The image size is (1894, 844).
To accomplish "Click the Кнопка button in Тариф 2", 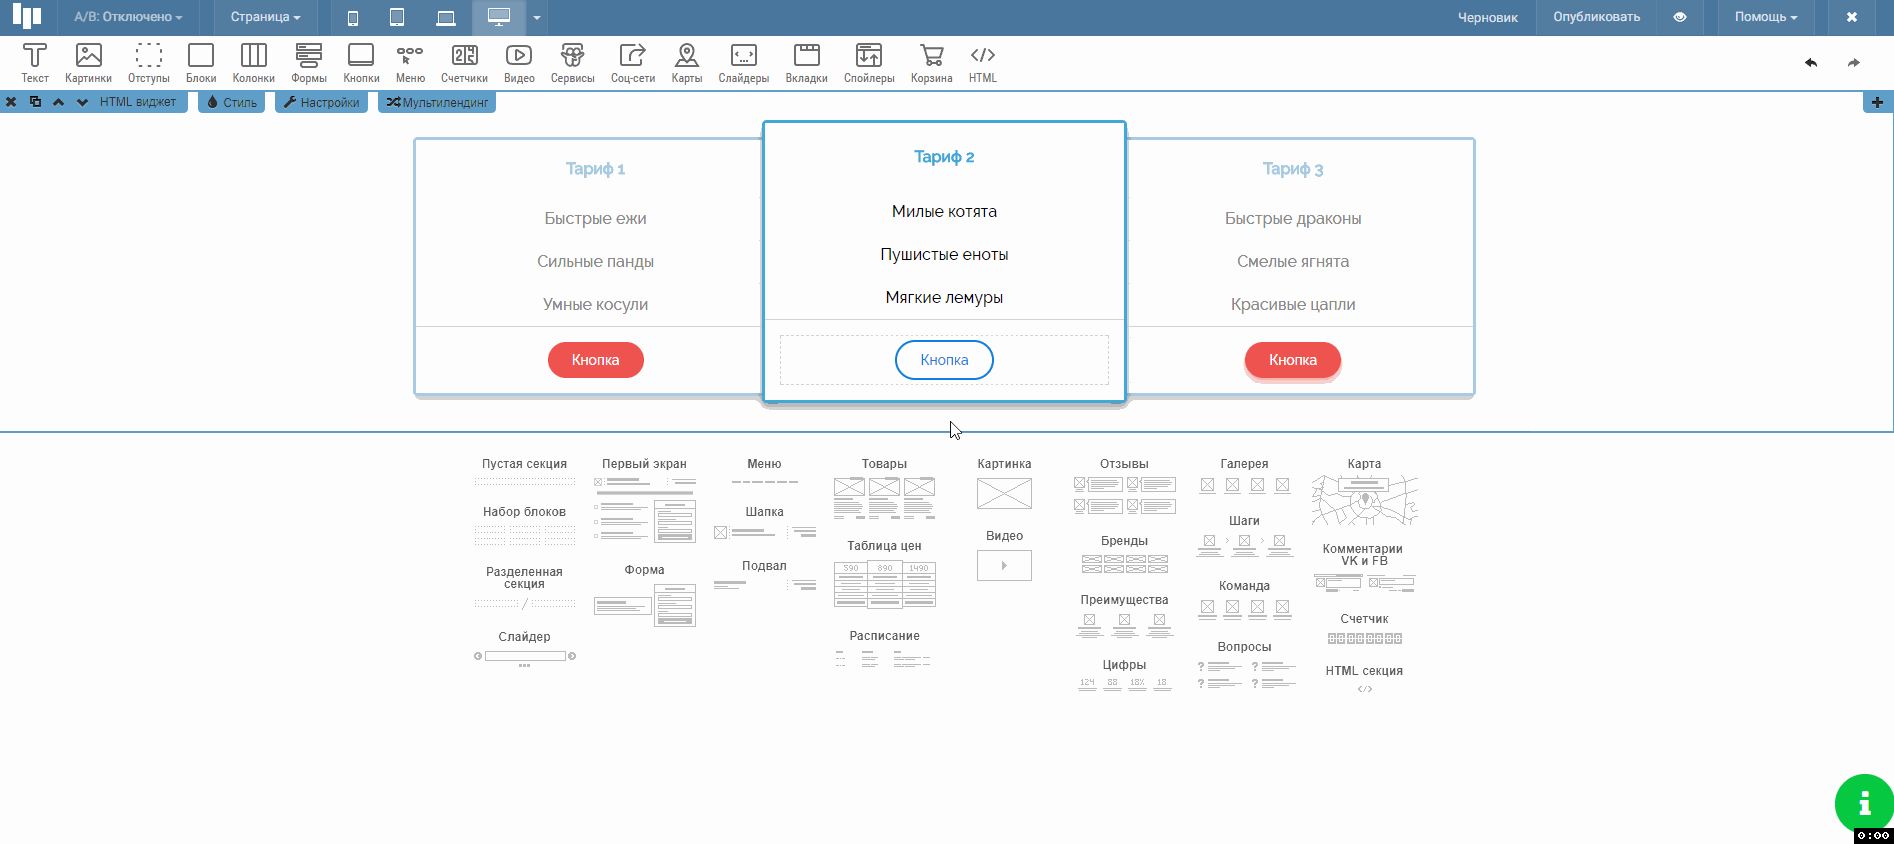I will (x=944, y=360).
